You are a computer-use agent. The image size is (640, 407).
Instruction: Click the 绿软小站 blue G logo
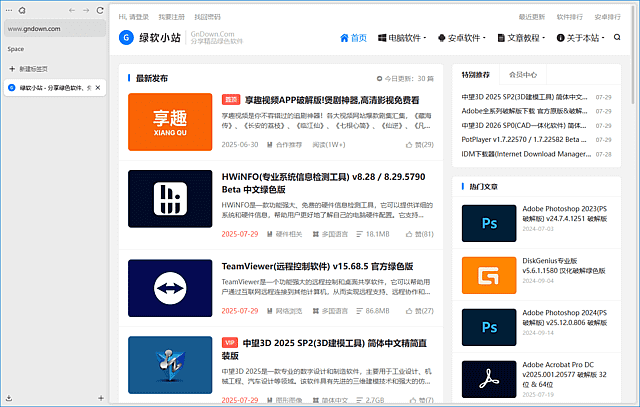126,38
